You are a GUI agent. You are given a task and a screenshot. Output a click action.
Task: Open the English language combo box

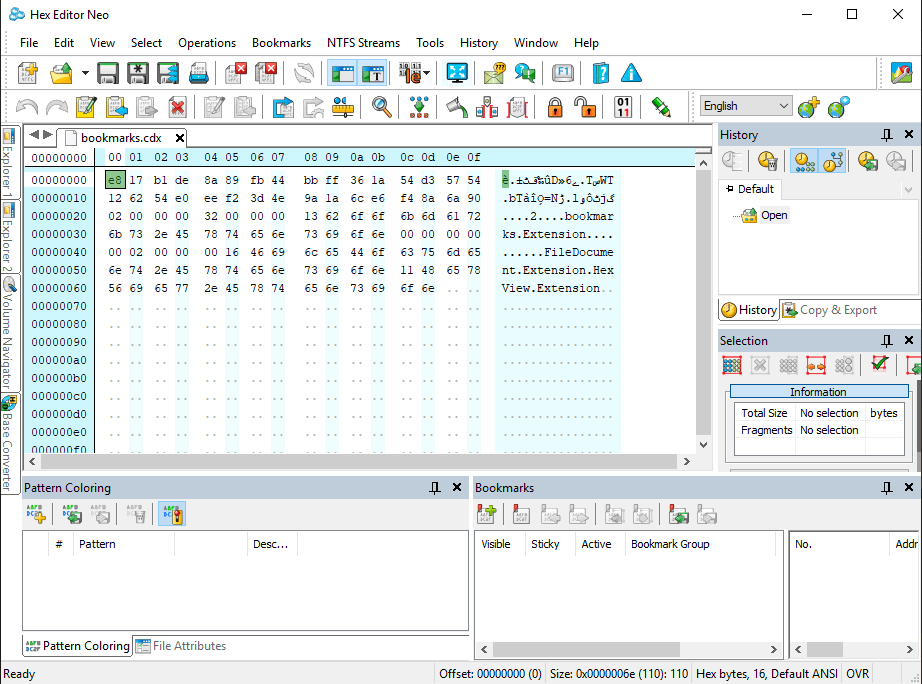point(746,106)
